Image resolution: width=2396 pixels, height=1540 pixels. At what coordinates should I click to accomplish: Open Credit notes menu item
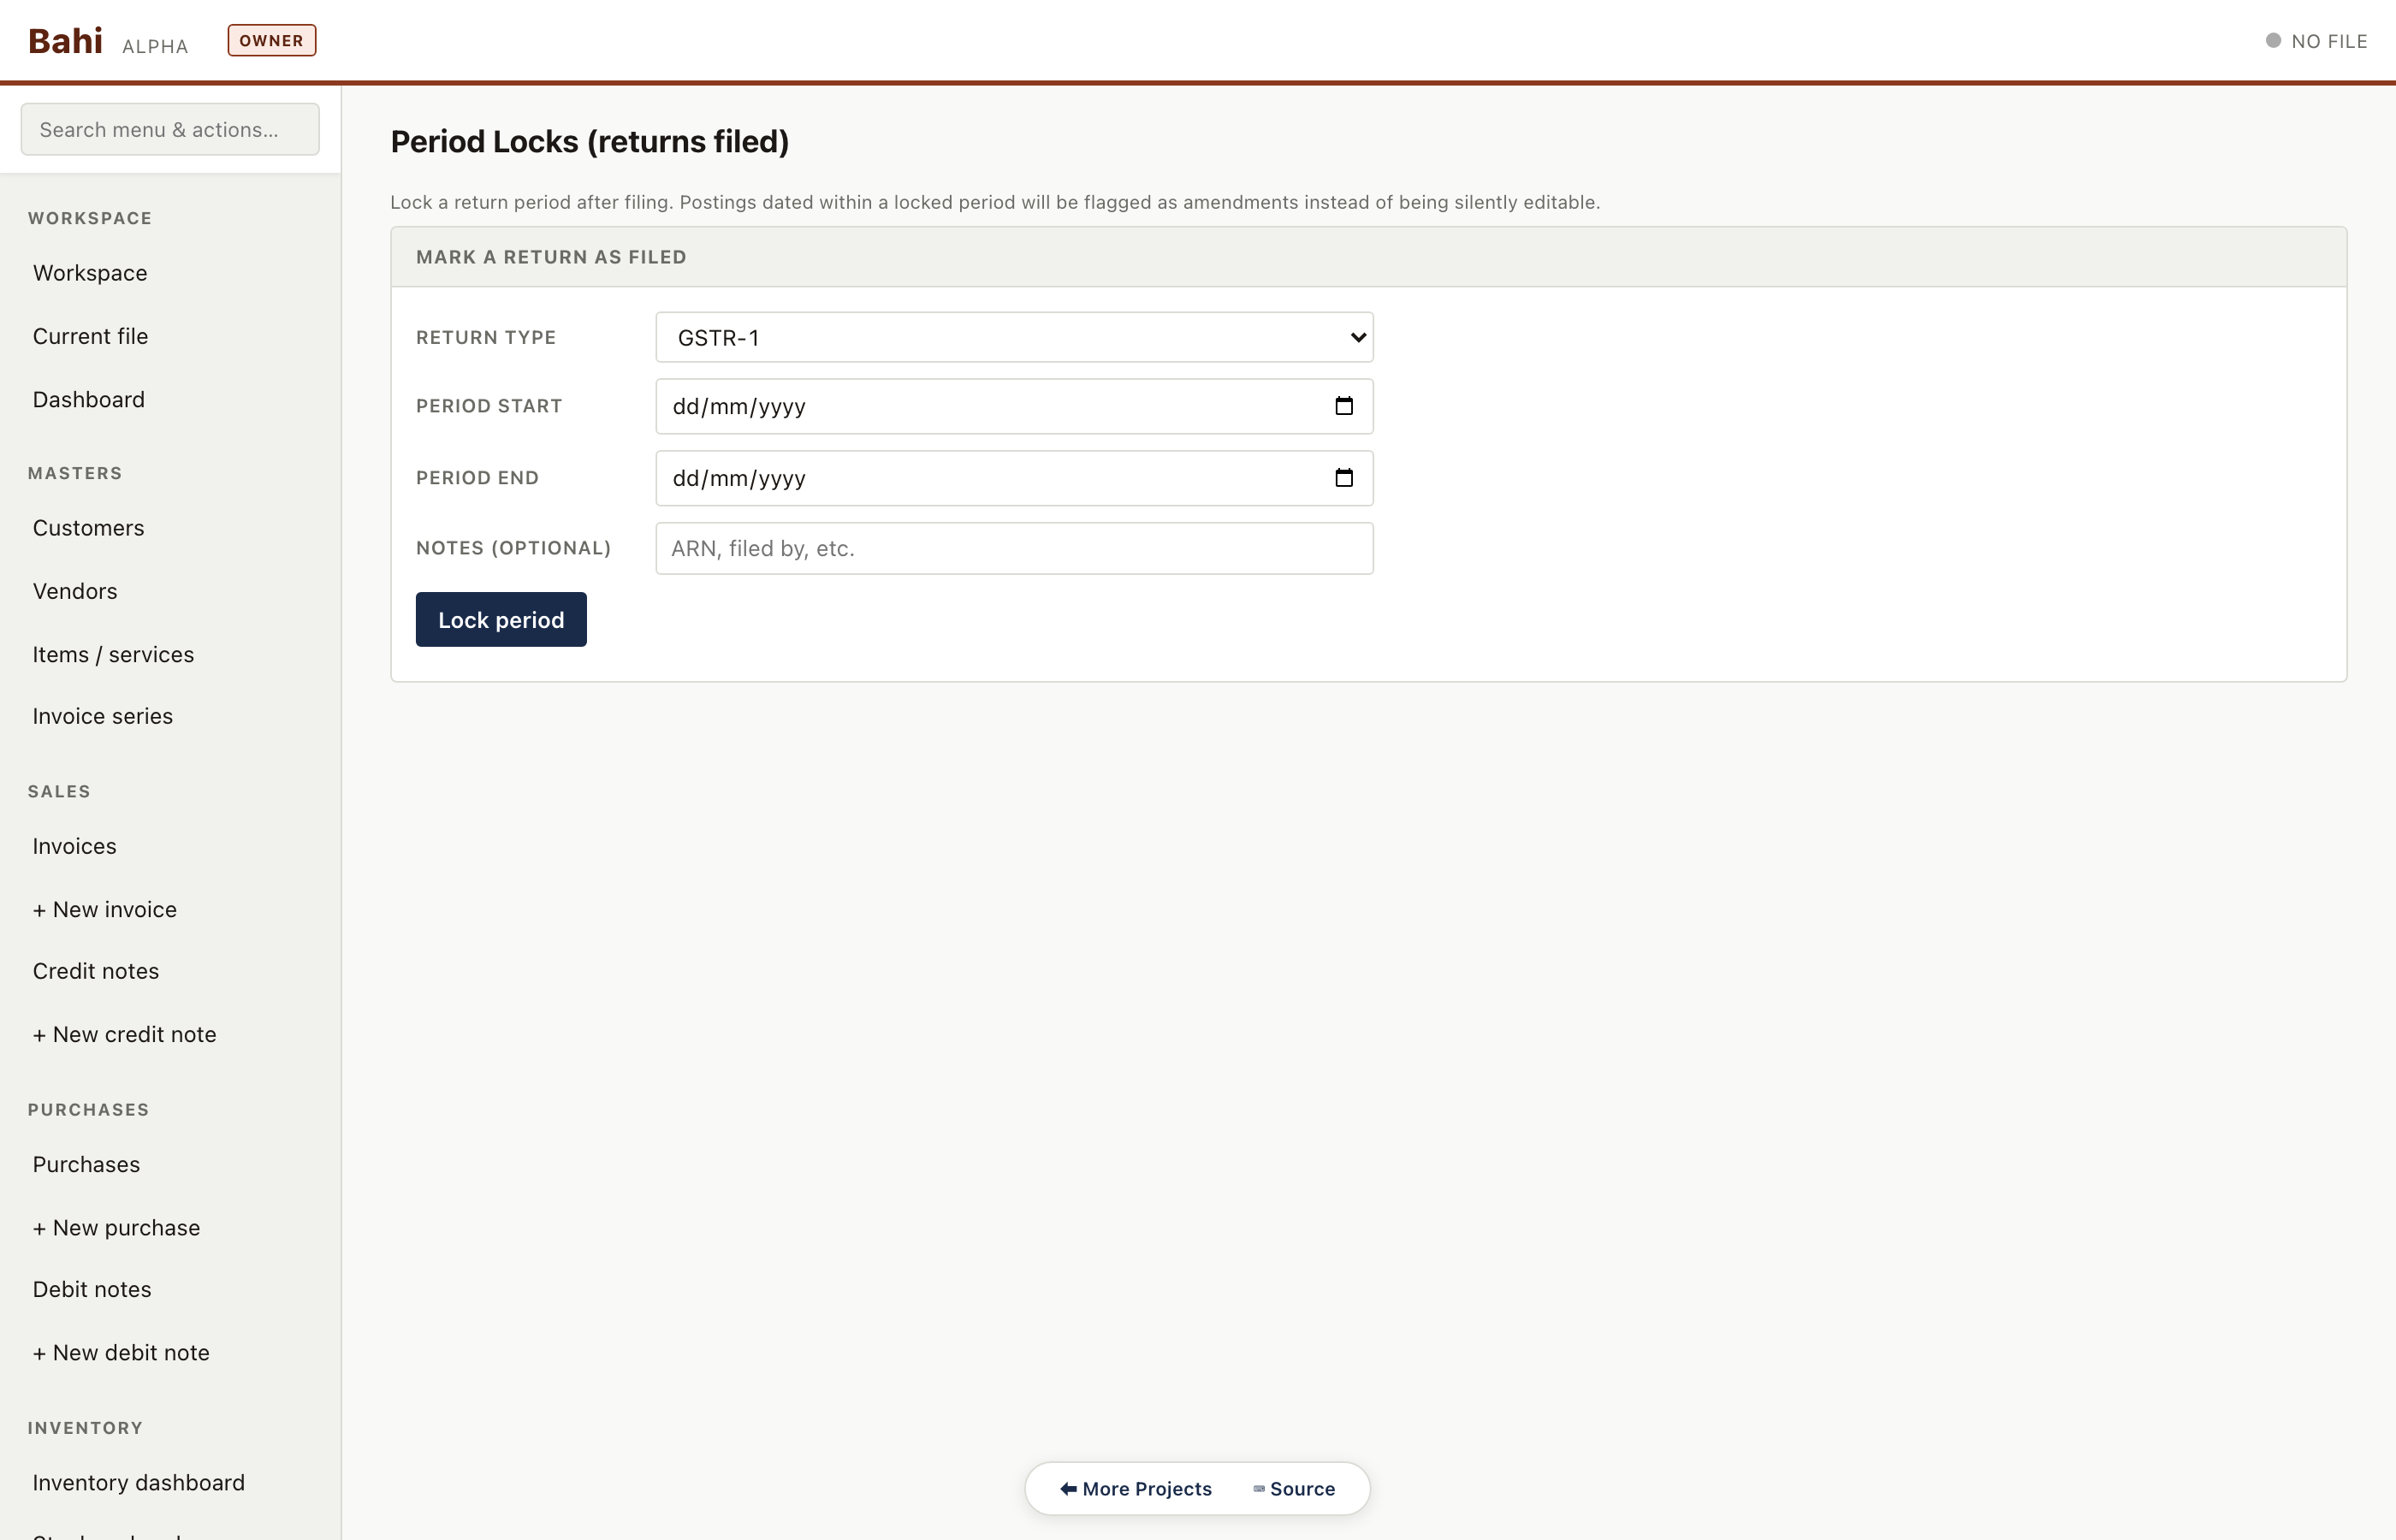tap(96, 971)
